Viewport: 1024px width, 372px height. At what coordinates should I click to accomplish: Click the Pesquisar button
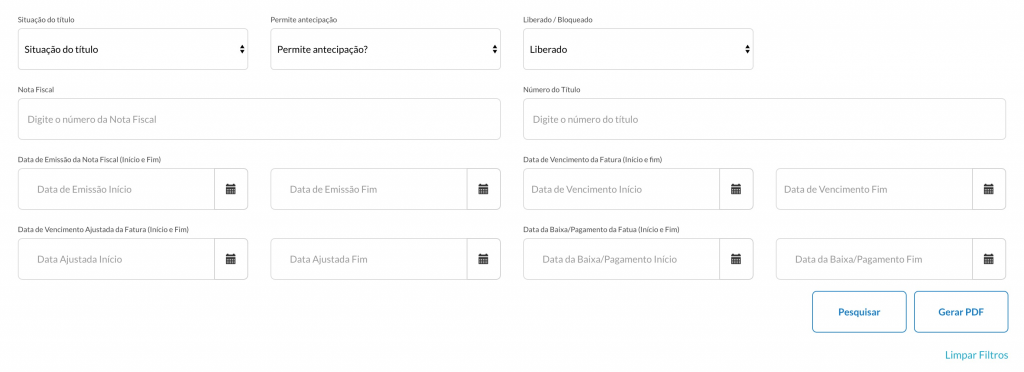coord(859,312)
